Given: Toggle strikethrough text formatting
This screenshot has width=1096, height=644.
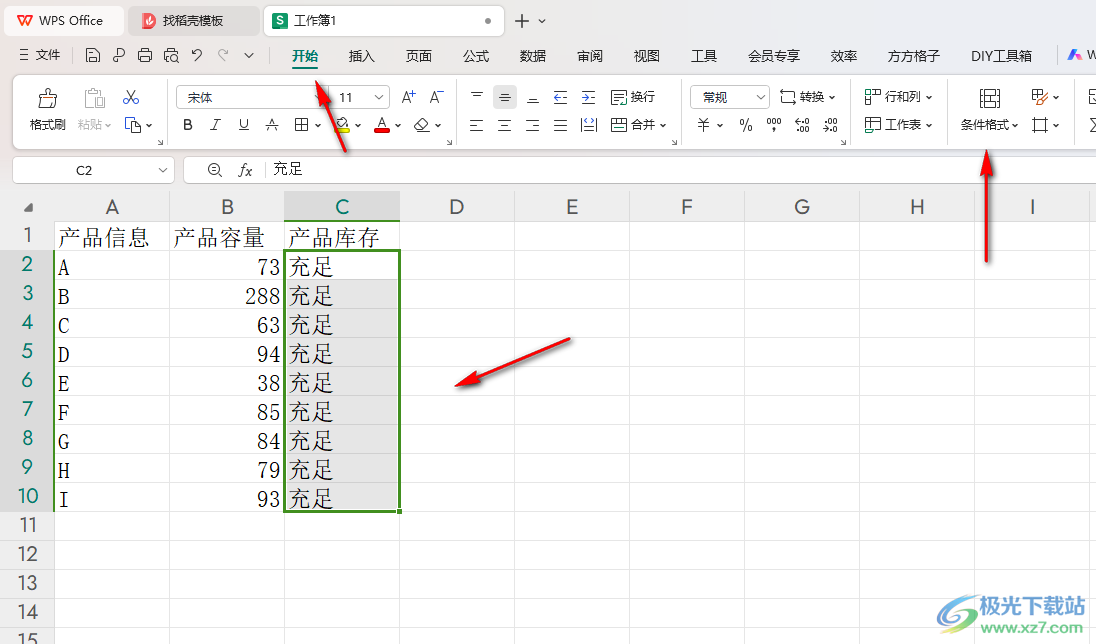Looking at the screenshot, I should pyautogui.click(x=272, y=125).
